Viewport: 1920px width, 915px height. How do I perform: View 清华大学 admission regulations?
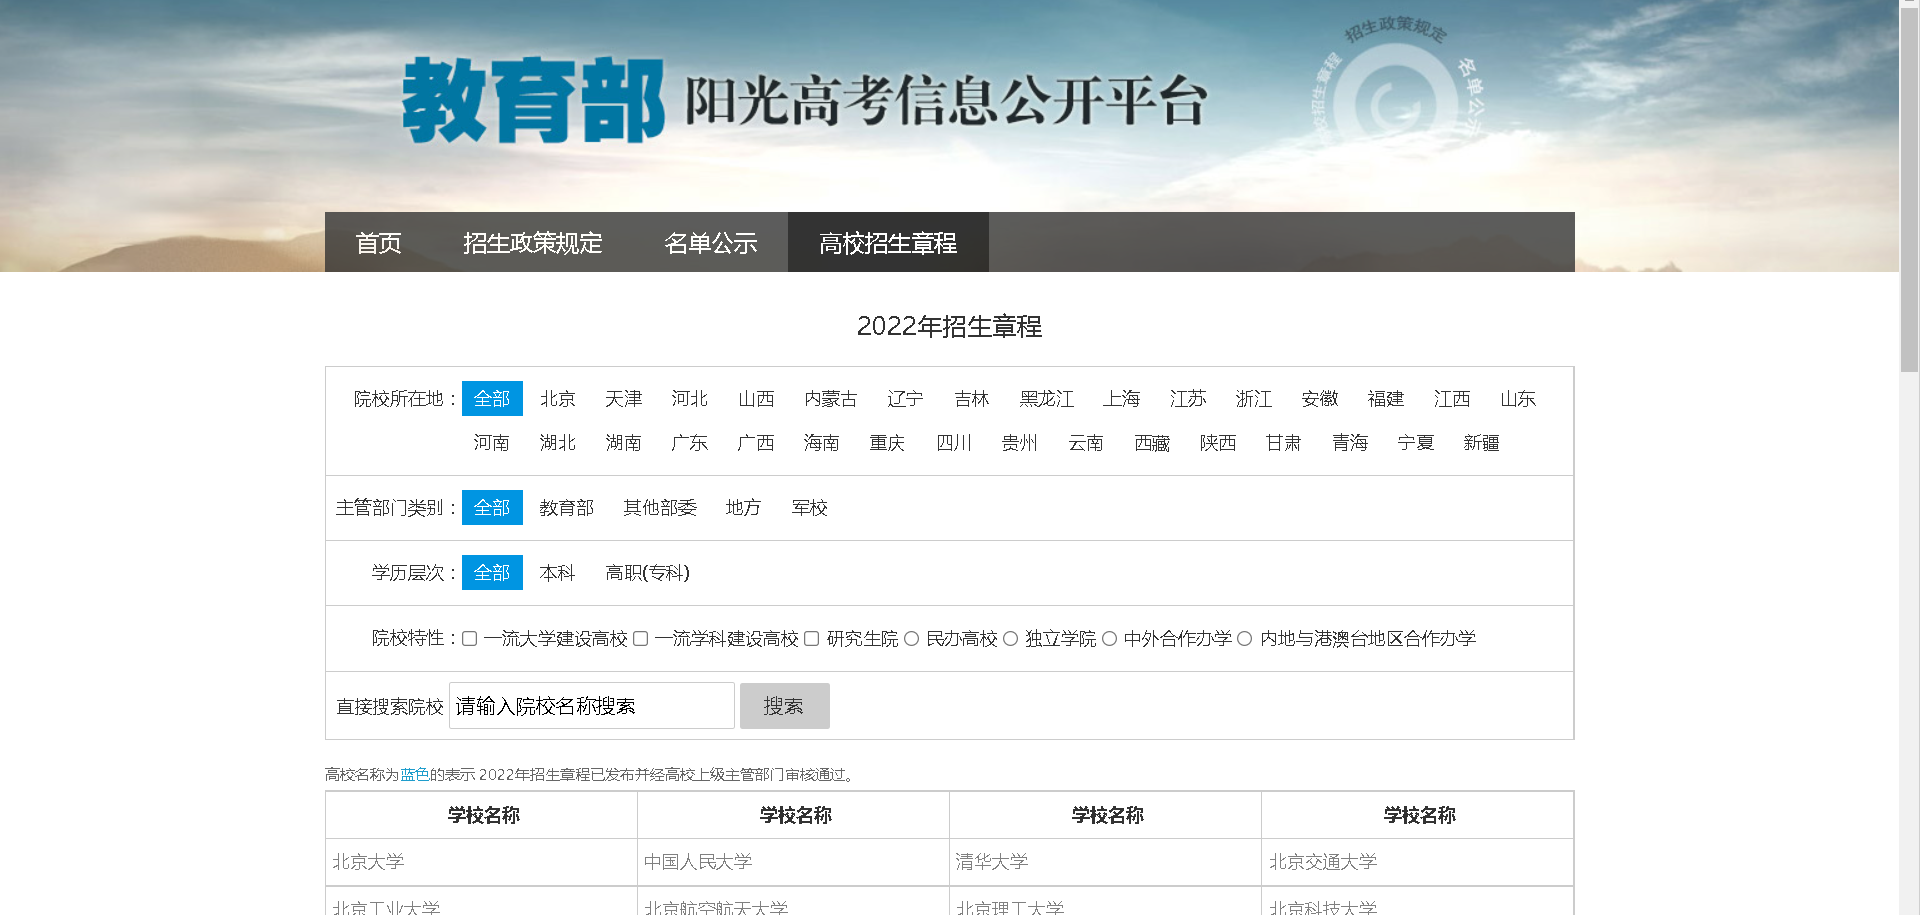click(991, 861)
